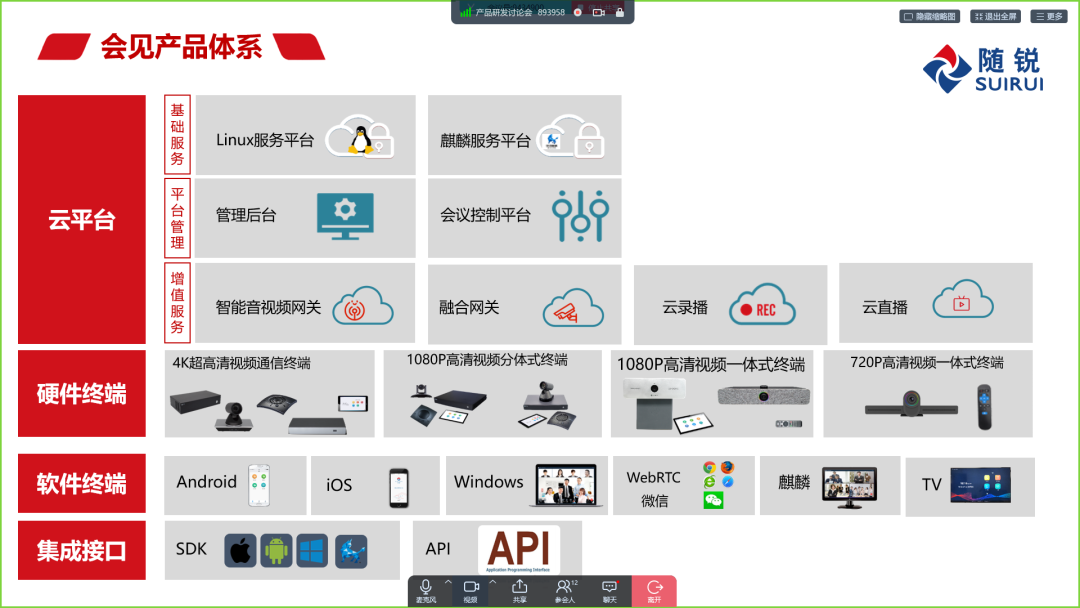Toggle the video camera button
Screen dimensions: 1080x608
point(471,589)
